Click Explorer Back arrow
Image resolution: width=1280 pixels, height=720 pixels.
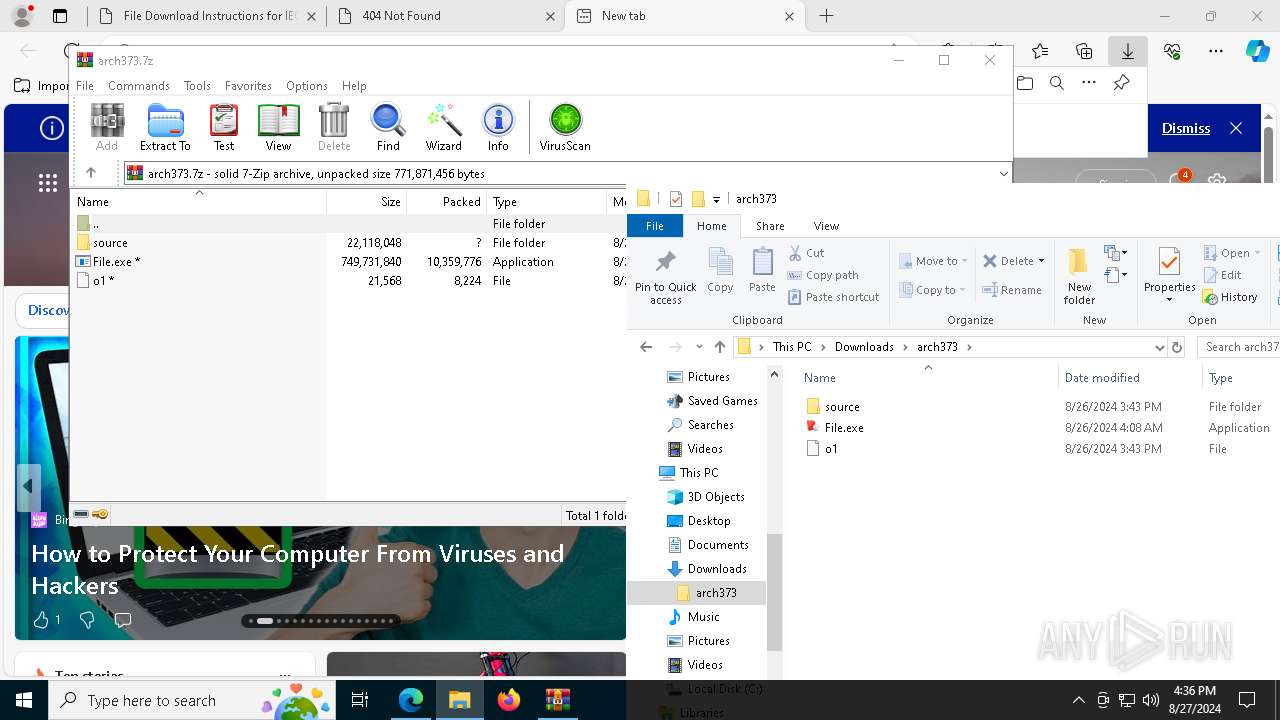646,347
